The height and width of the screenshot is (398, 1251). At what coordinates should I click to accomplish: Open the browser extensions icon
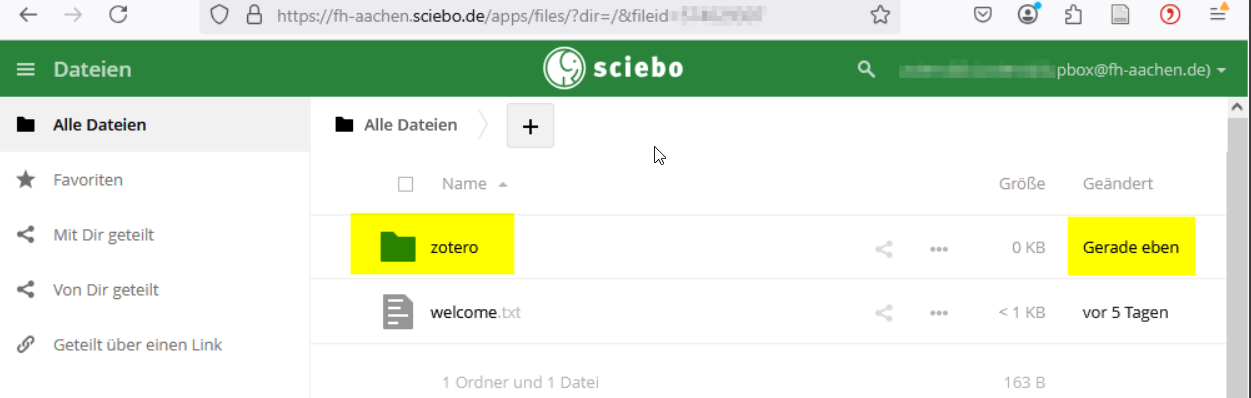coord(1074,14)
